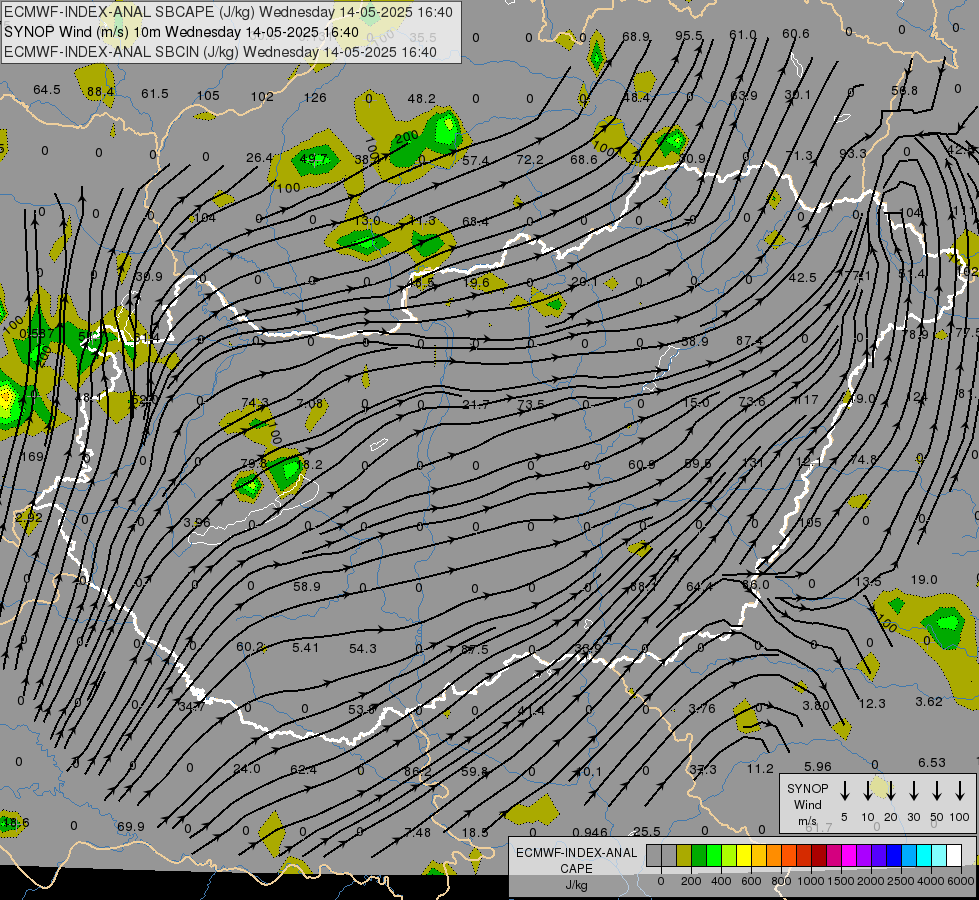Click the 30 m/s wind arrow in legend

click(x=914, y=790)
